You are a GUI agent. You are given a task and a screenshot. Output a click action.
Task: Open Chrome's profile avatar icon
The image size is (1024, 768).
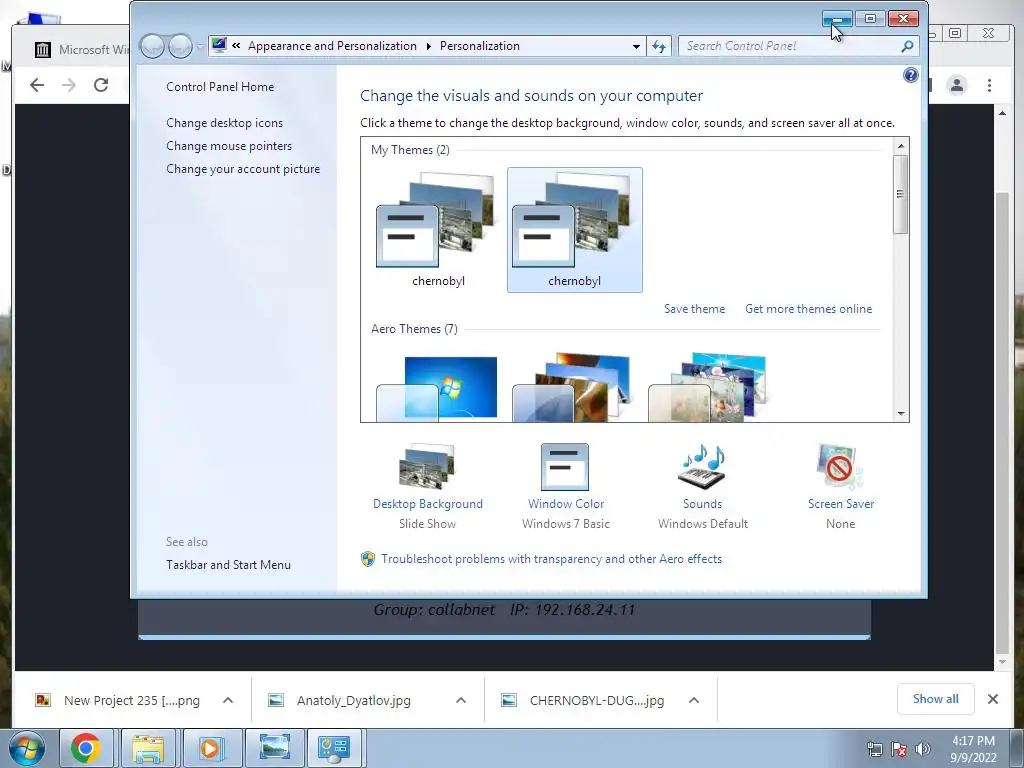pos(957,85)
